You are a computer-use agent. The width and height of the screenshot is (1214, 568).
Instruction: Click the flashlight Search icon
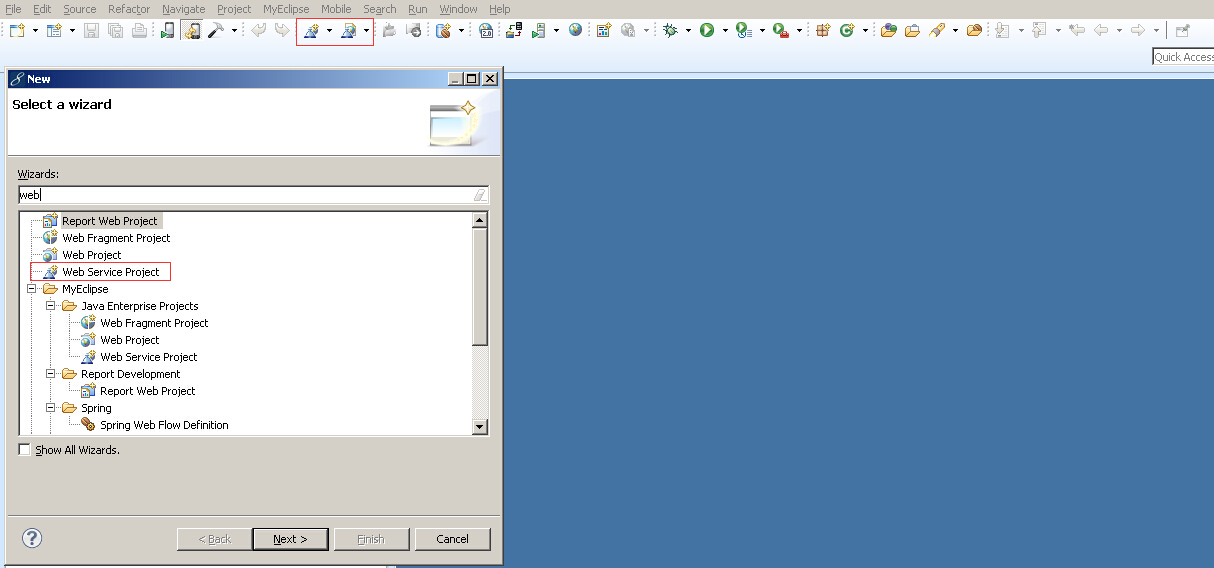[x=937, y=31]
